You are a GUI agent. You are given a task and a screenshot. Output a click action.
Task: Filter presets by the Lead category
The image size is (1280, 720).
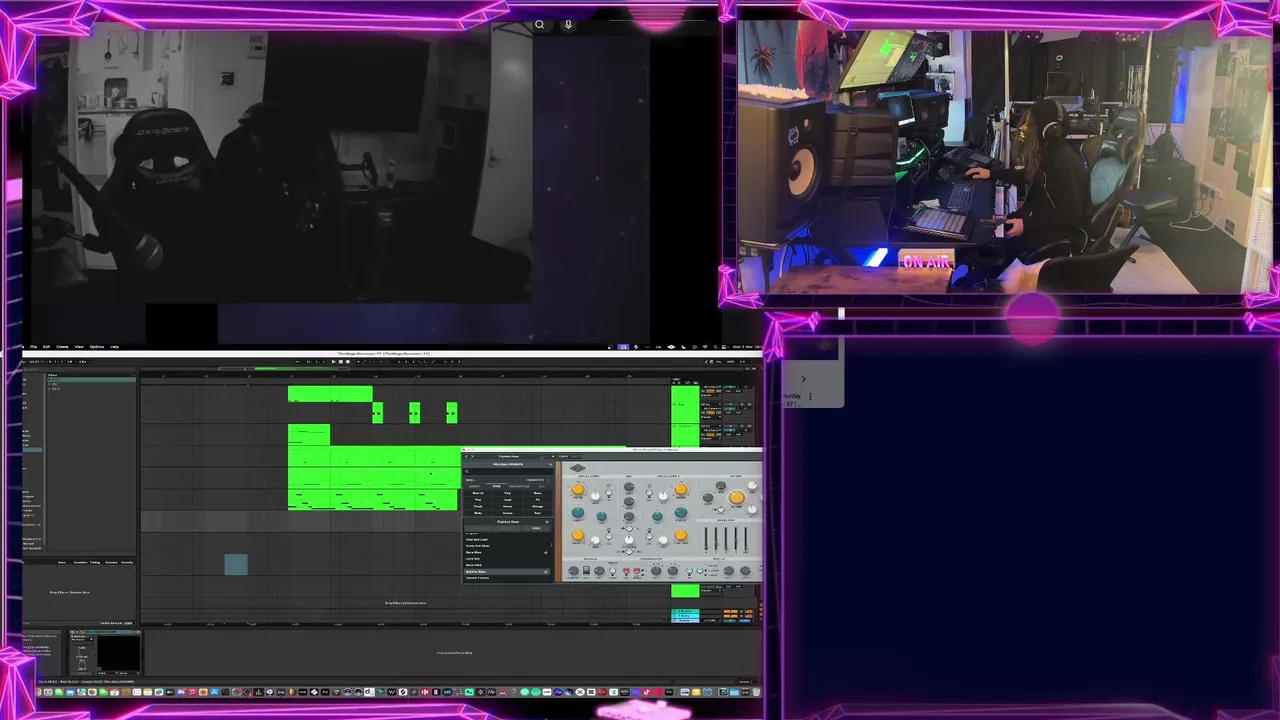(507, 500)
